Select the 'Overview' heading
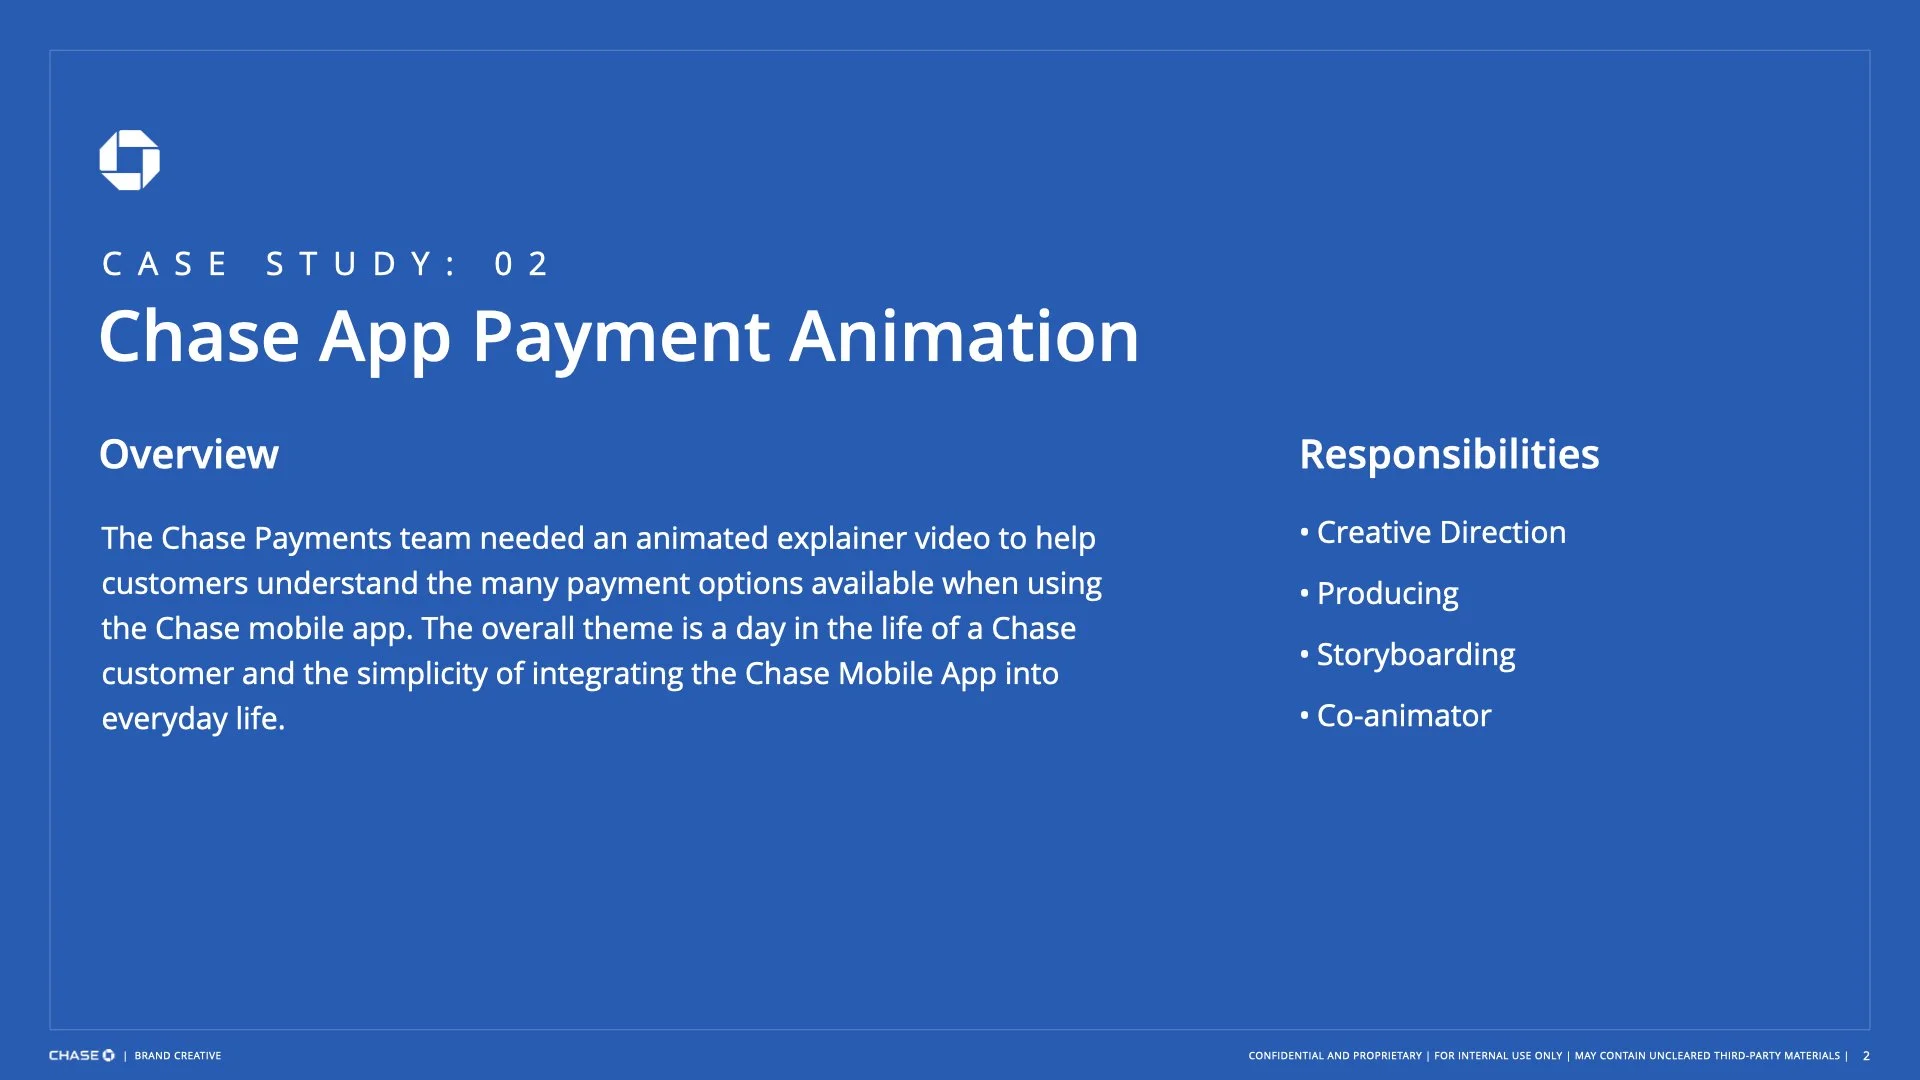 189,454
